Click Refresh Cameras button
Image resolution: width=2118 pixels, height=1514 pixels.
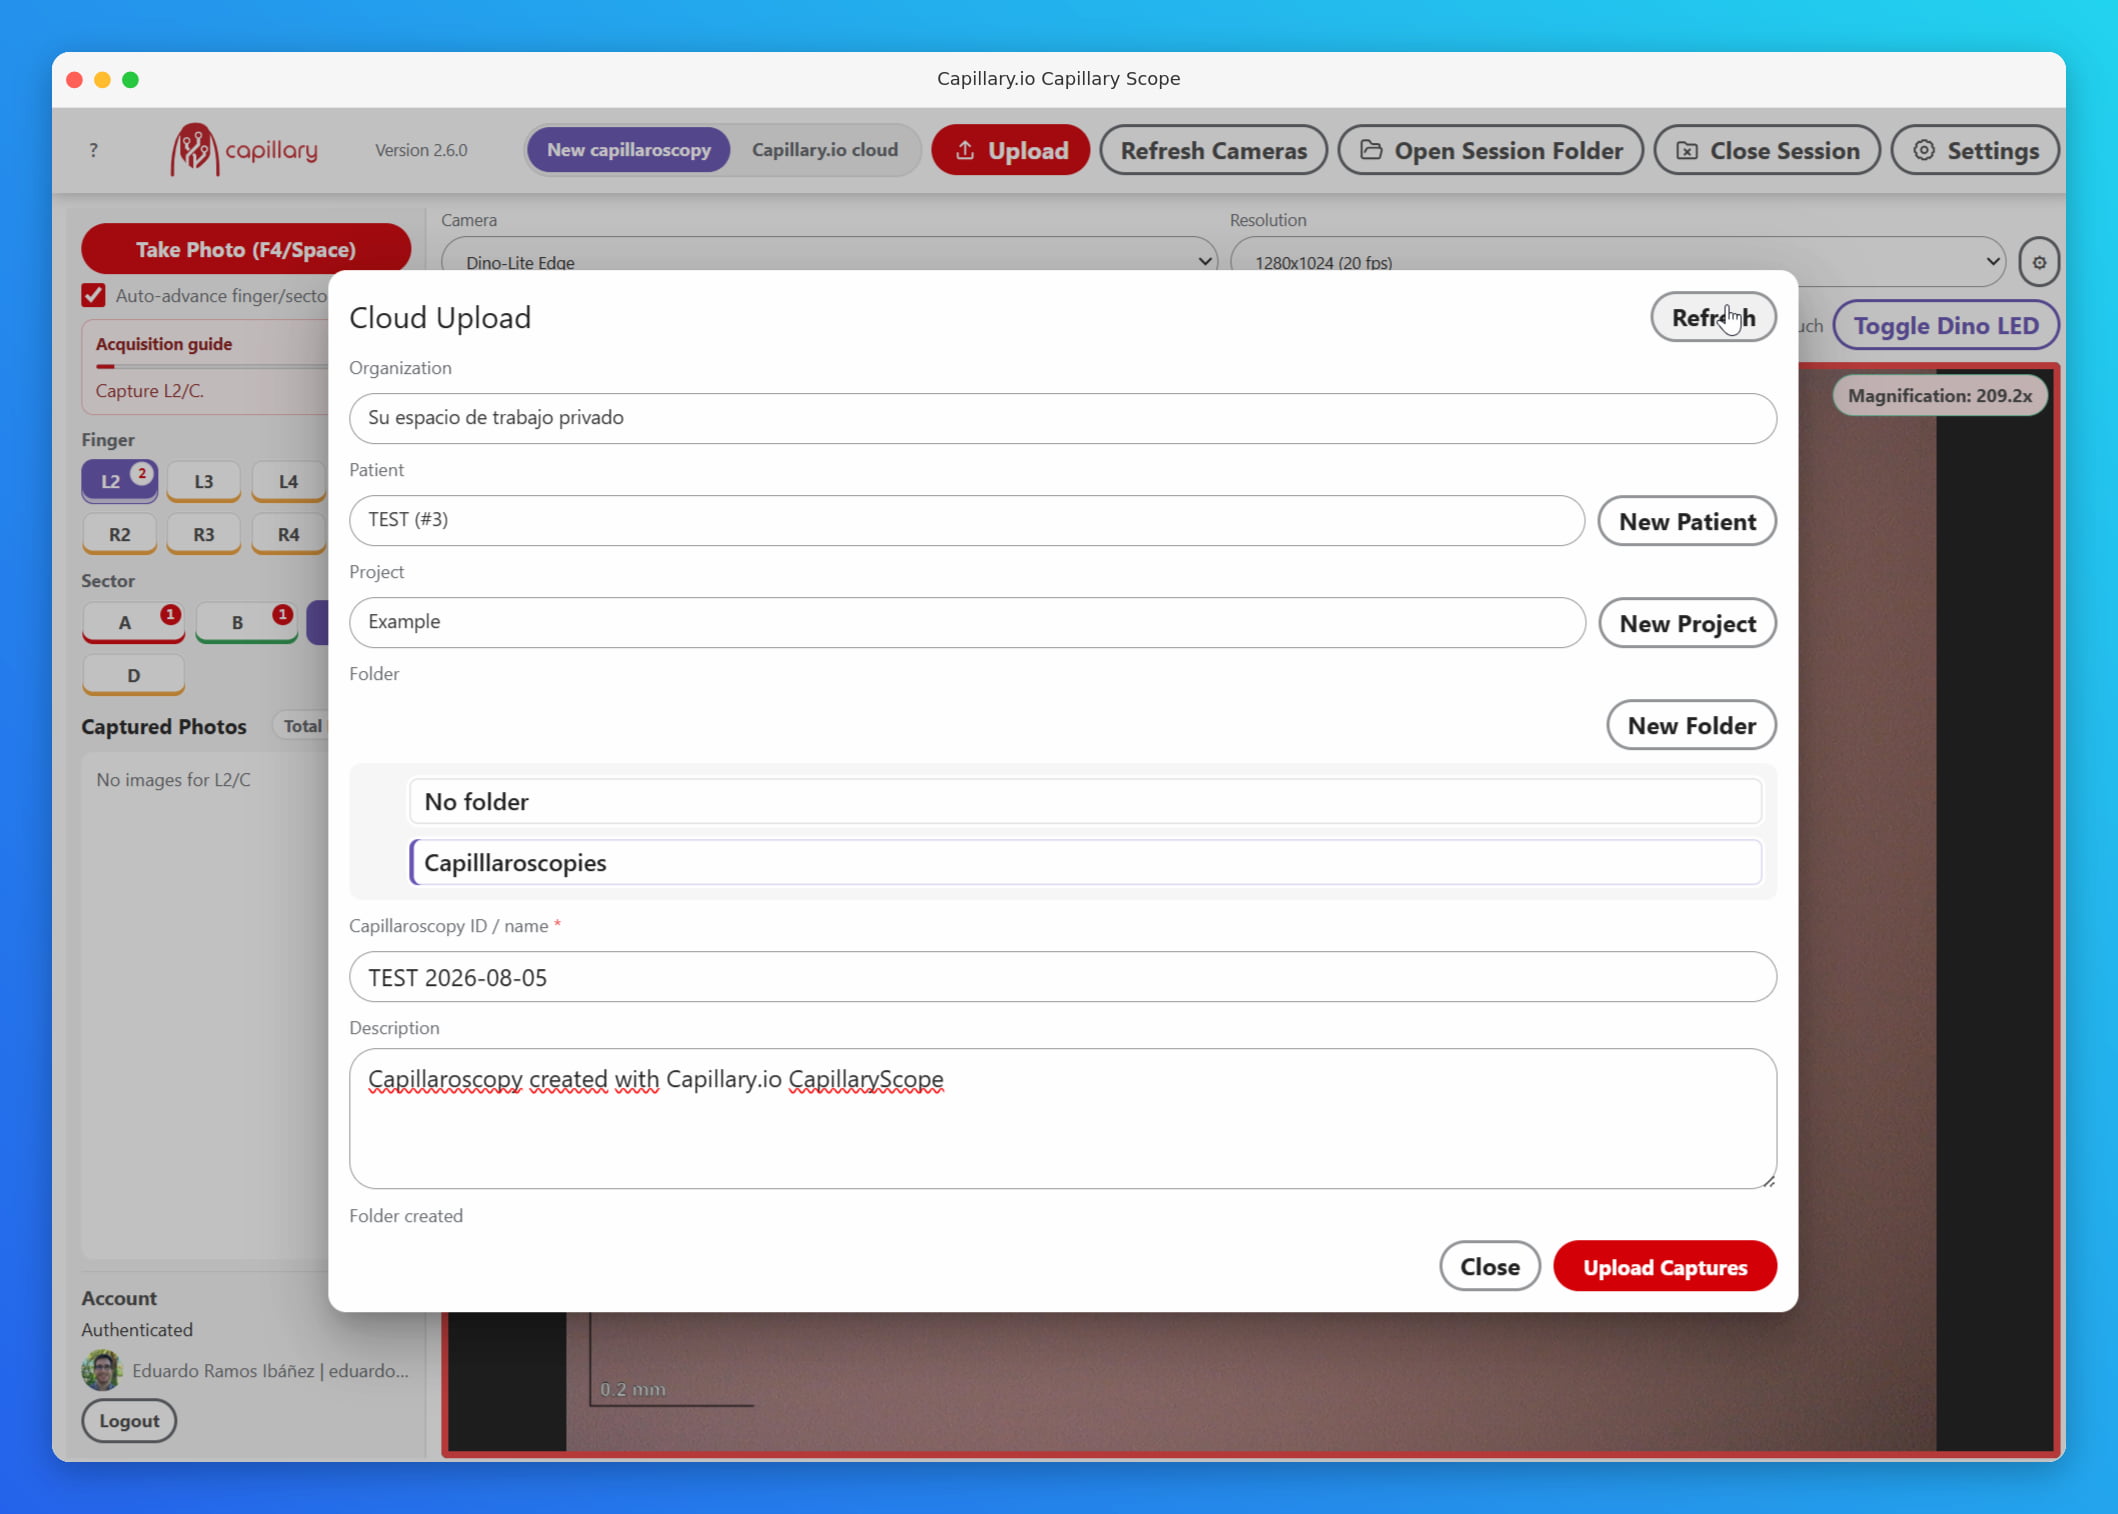pyautogui.click(x=1213, y=150)
